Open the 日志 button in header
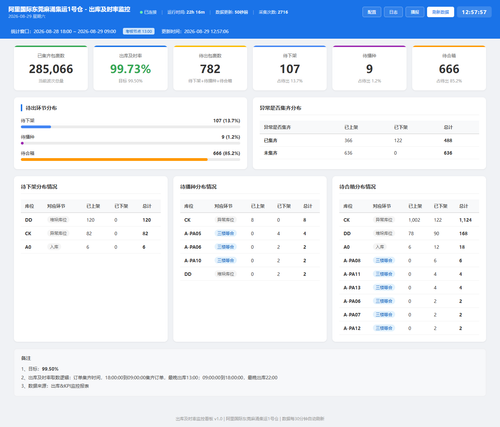Viewport: 500px width, 427px height. coord(393,12)
